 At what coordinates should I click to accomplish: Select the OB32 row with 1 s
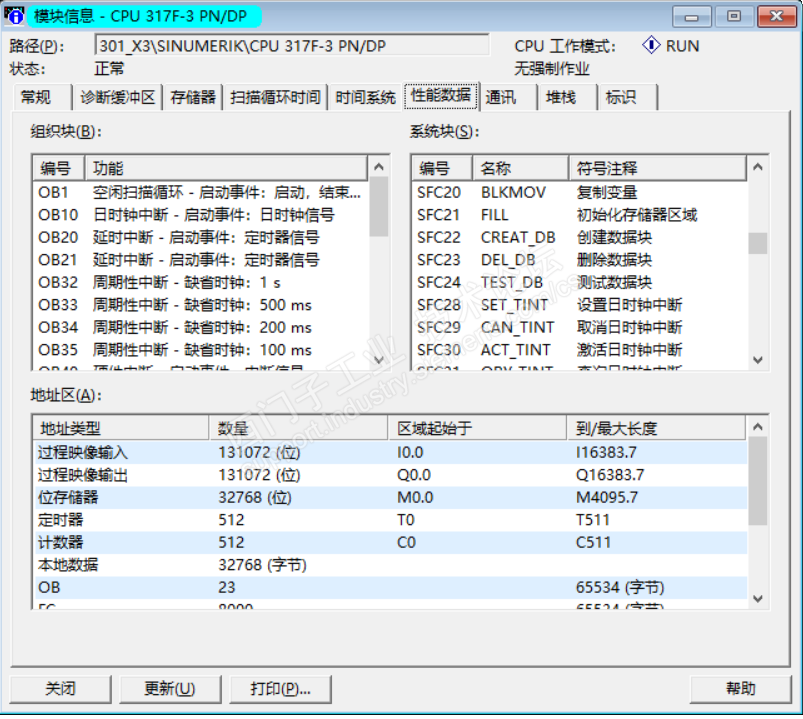click(201, 283)
